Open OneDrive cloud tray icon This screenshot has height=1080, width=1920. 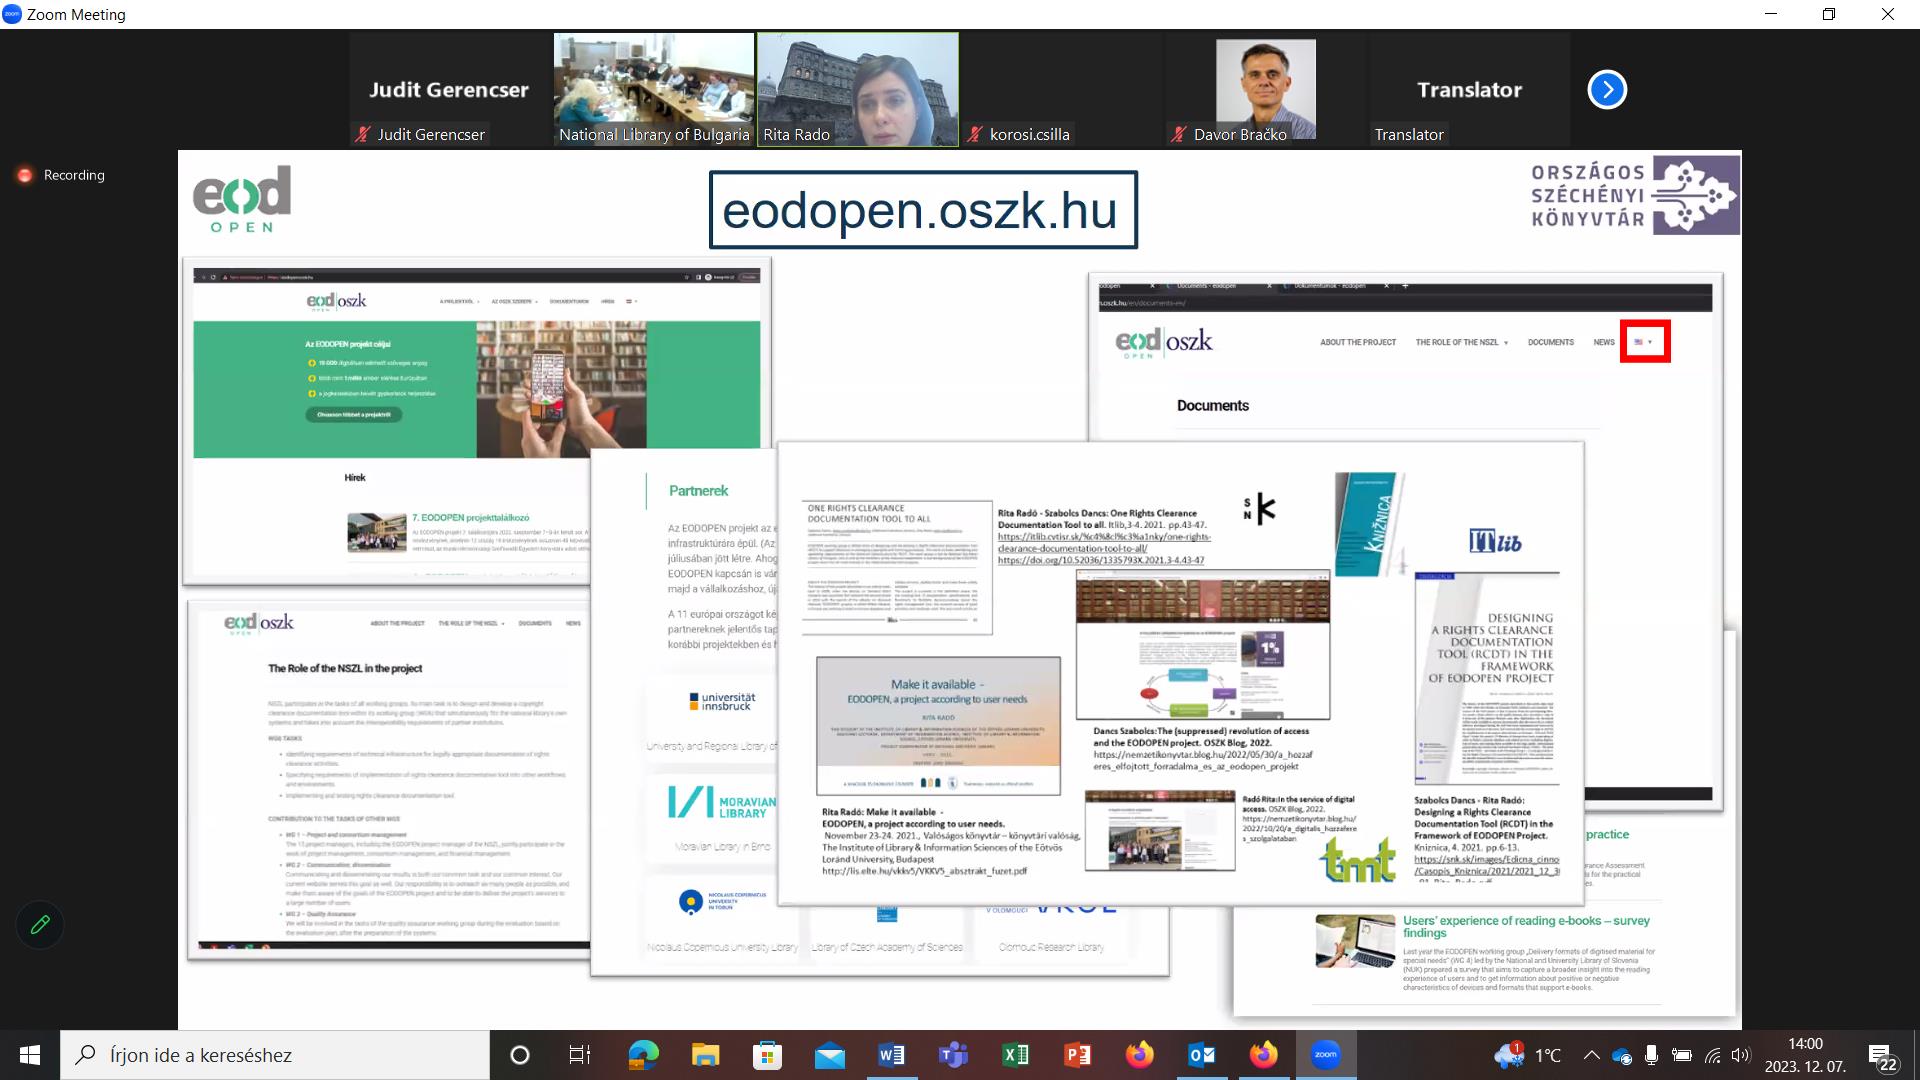[x=1621, y=1056]
